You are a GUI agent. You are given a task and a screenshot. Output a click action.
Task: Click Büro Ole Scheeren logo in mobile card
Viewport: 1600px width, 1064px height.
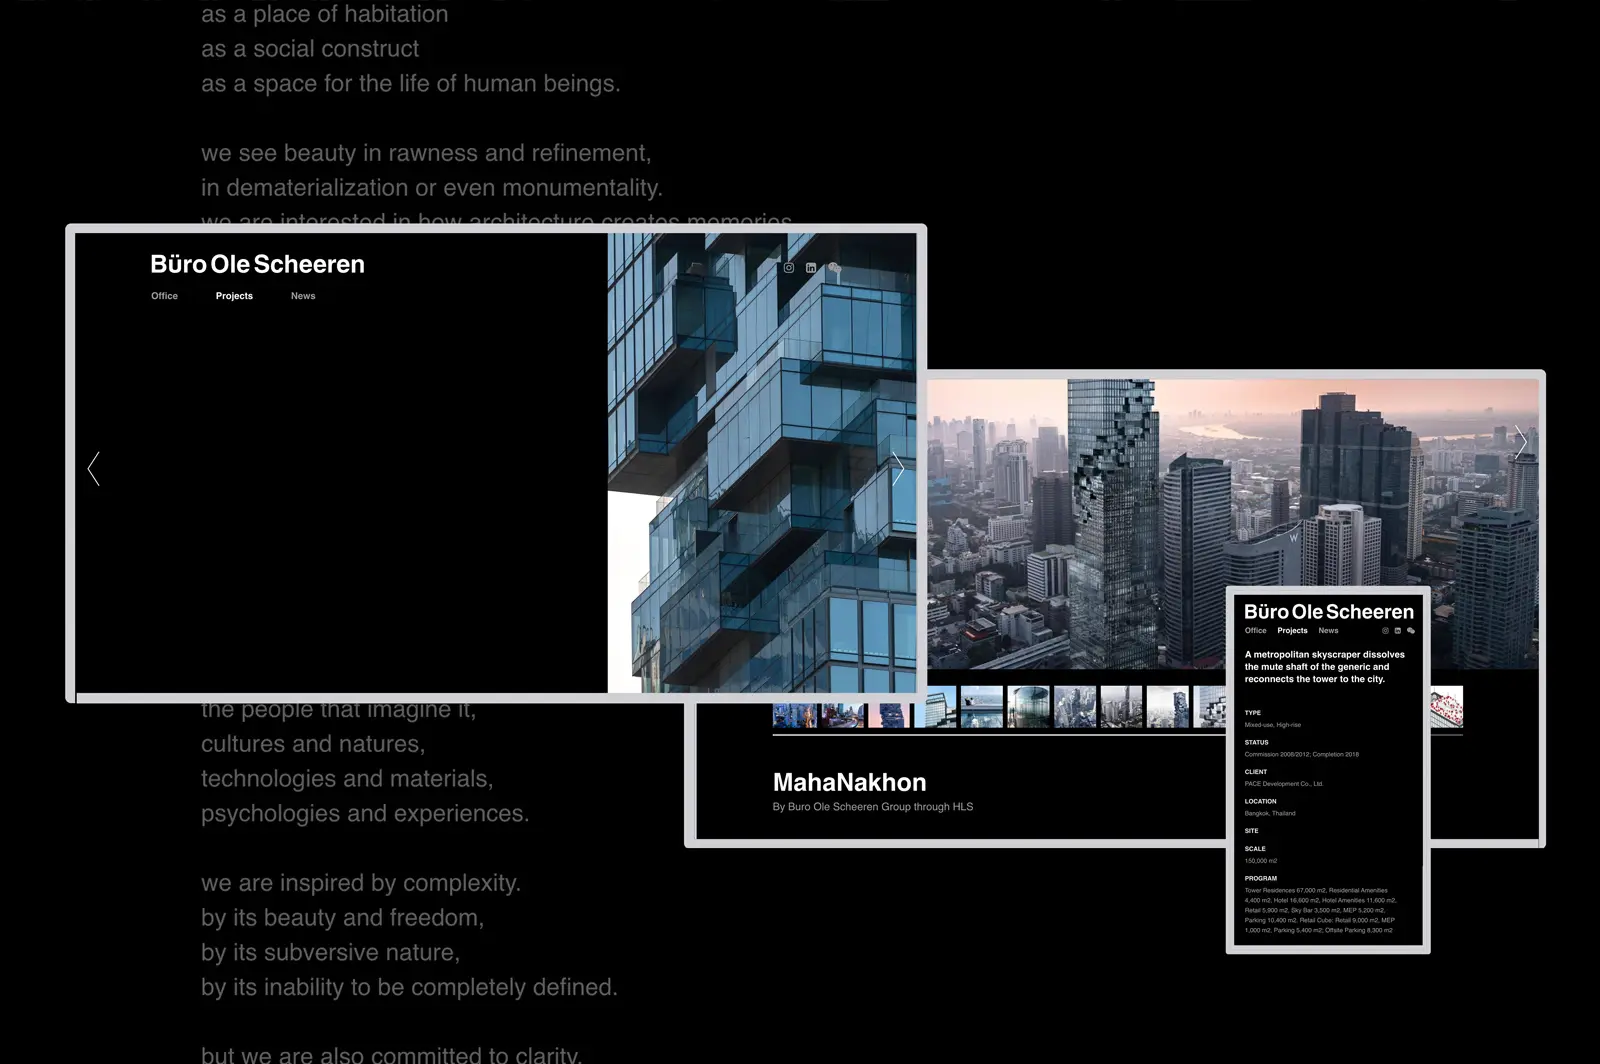[1329, 612]
